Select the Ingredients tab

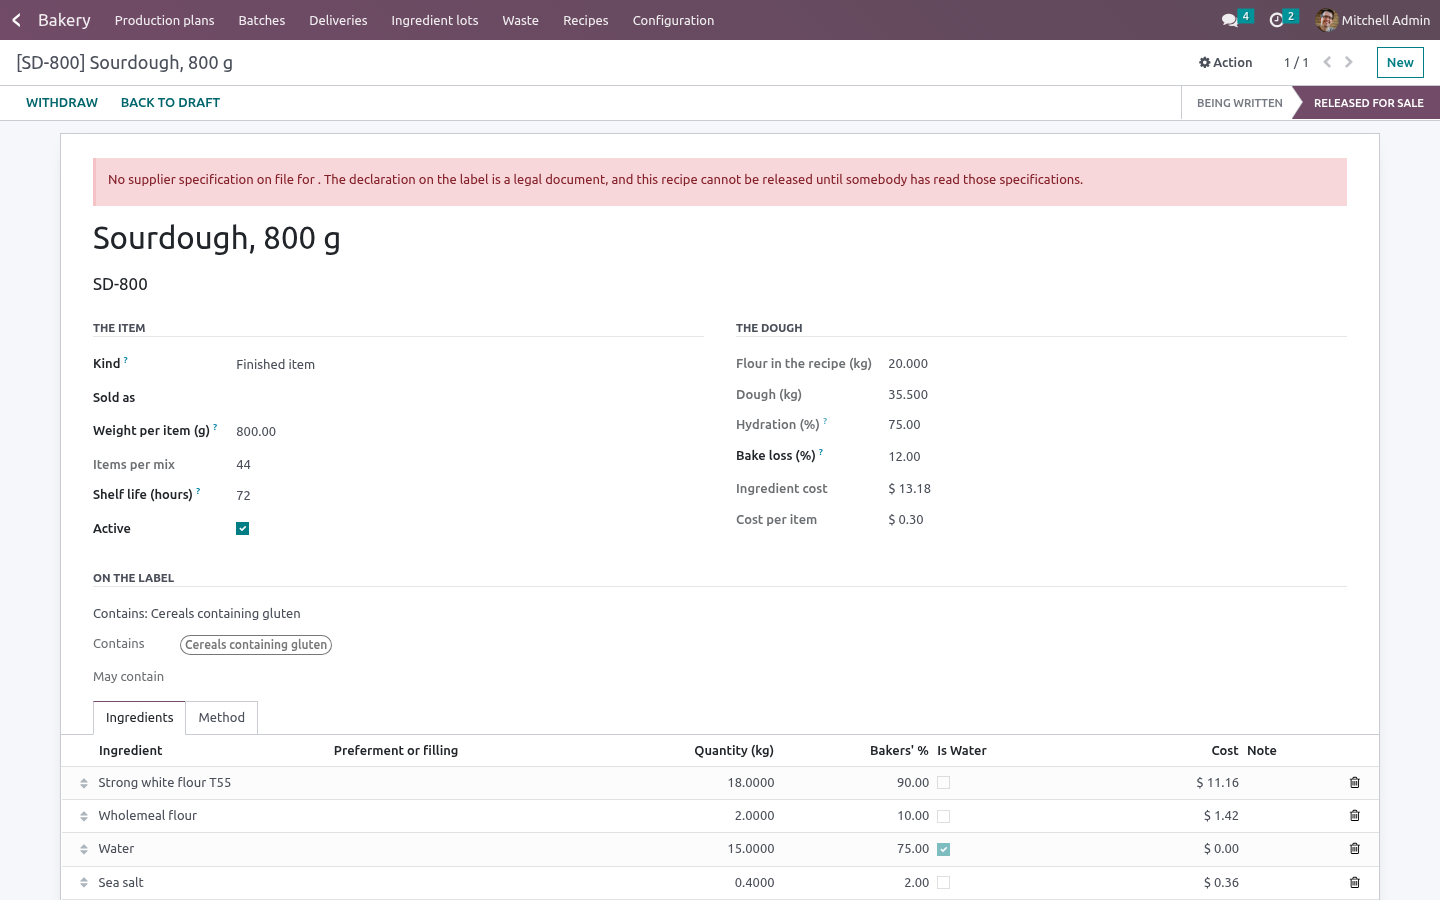[x=140, y=718]
